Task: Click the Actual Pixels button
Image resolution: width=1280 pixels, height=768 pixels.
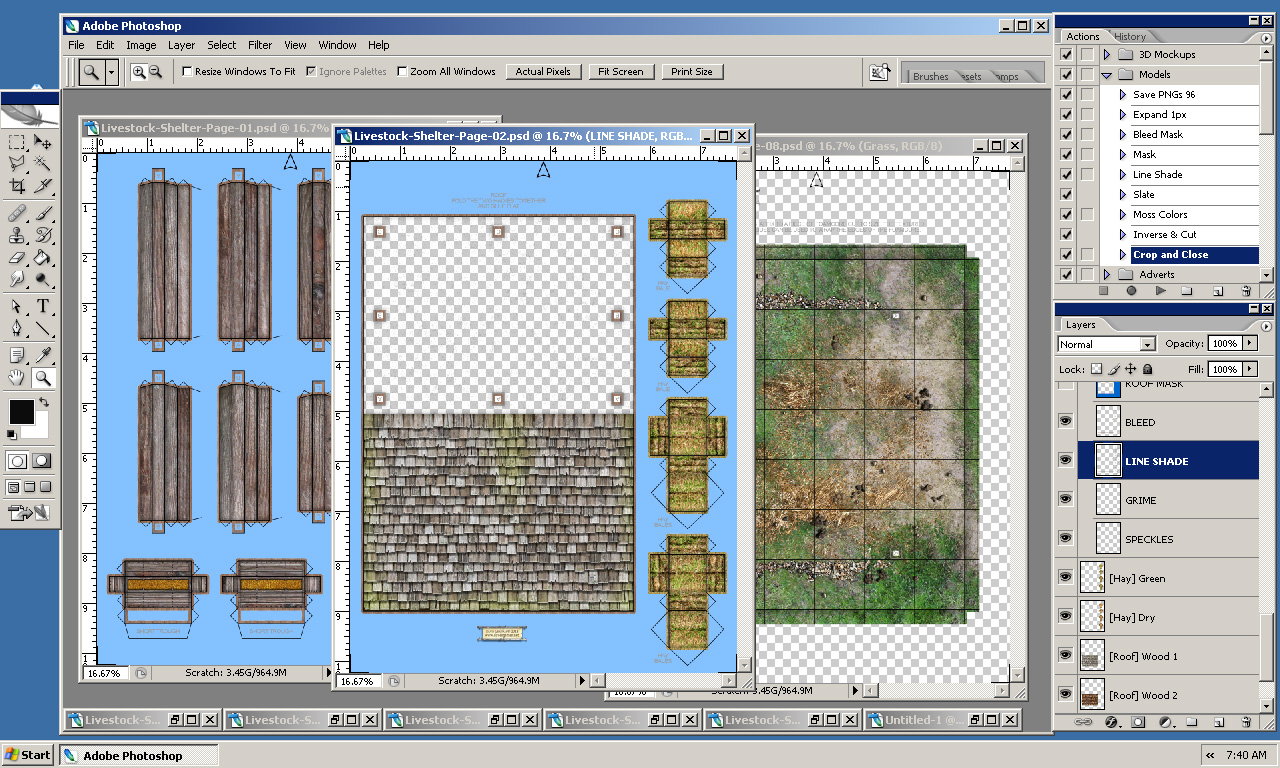Action: pos(543,72)
